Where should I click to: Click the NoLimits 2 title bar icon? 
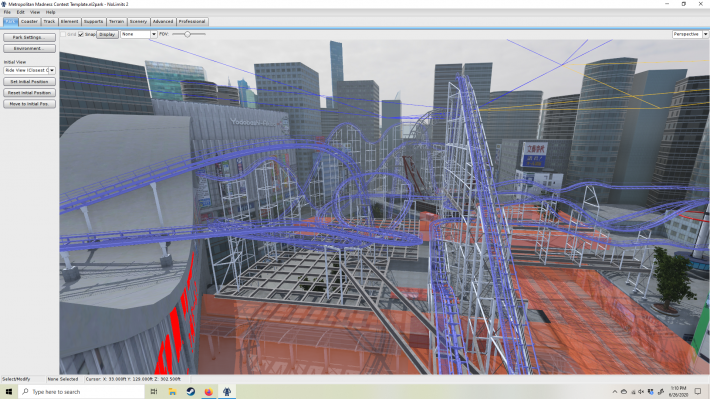(4, 4)
